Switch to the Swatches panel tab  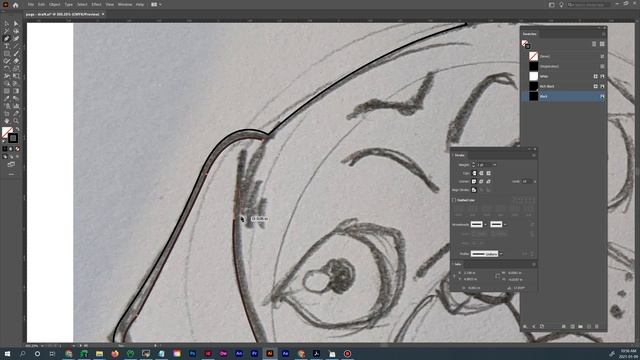tap(529, 34)
